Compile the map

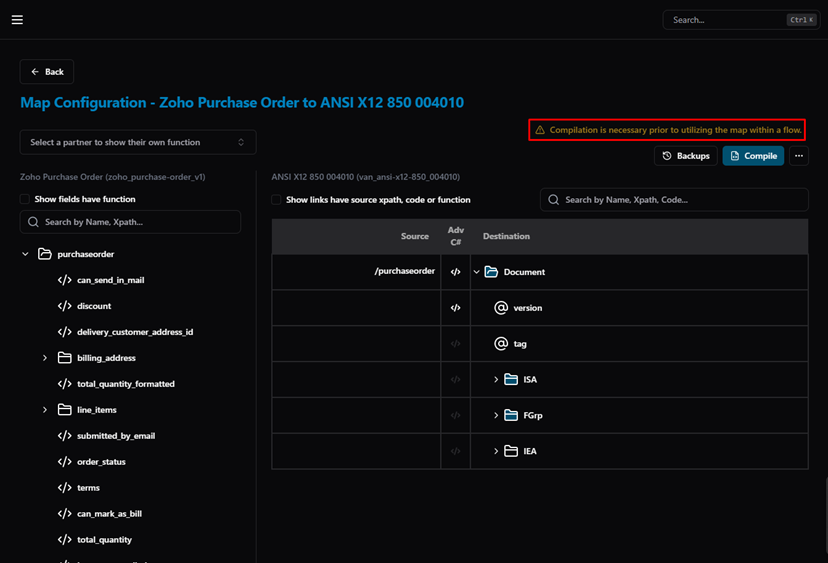coord(753,156)
